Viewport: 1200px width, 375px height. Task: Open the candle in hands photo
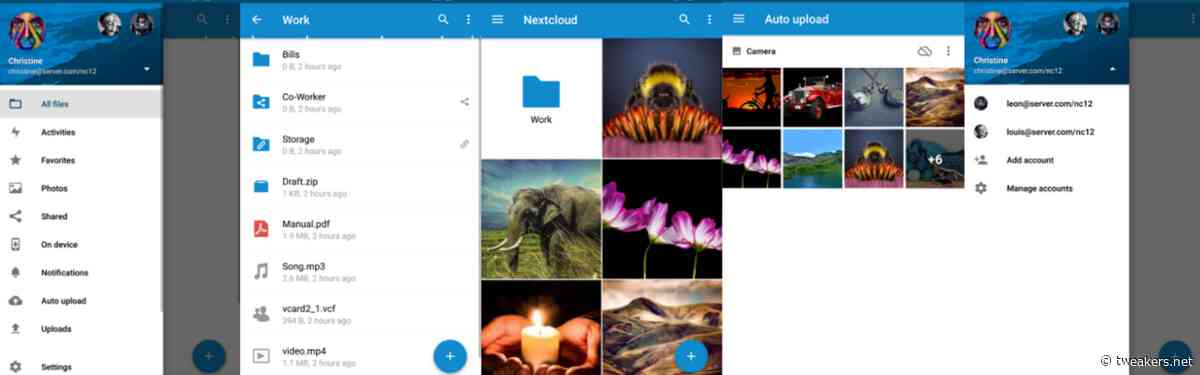(541, 327)
